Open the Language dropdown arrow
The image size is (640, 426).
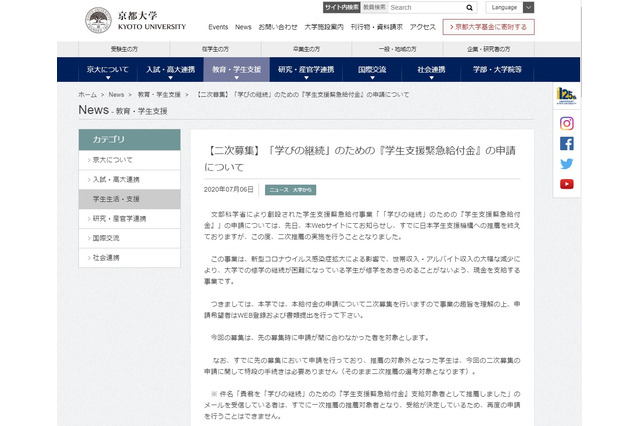coord(528,7)
